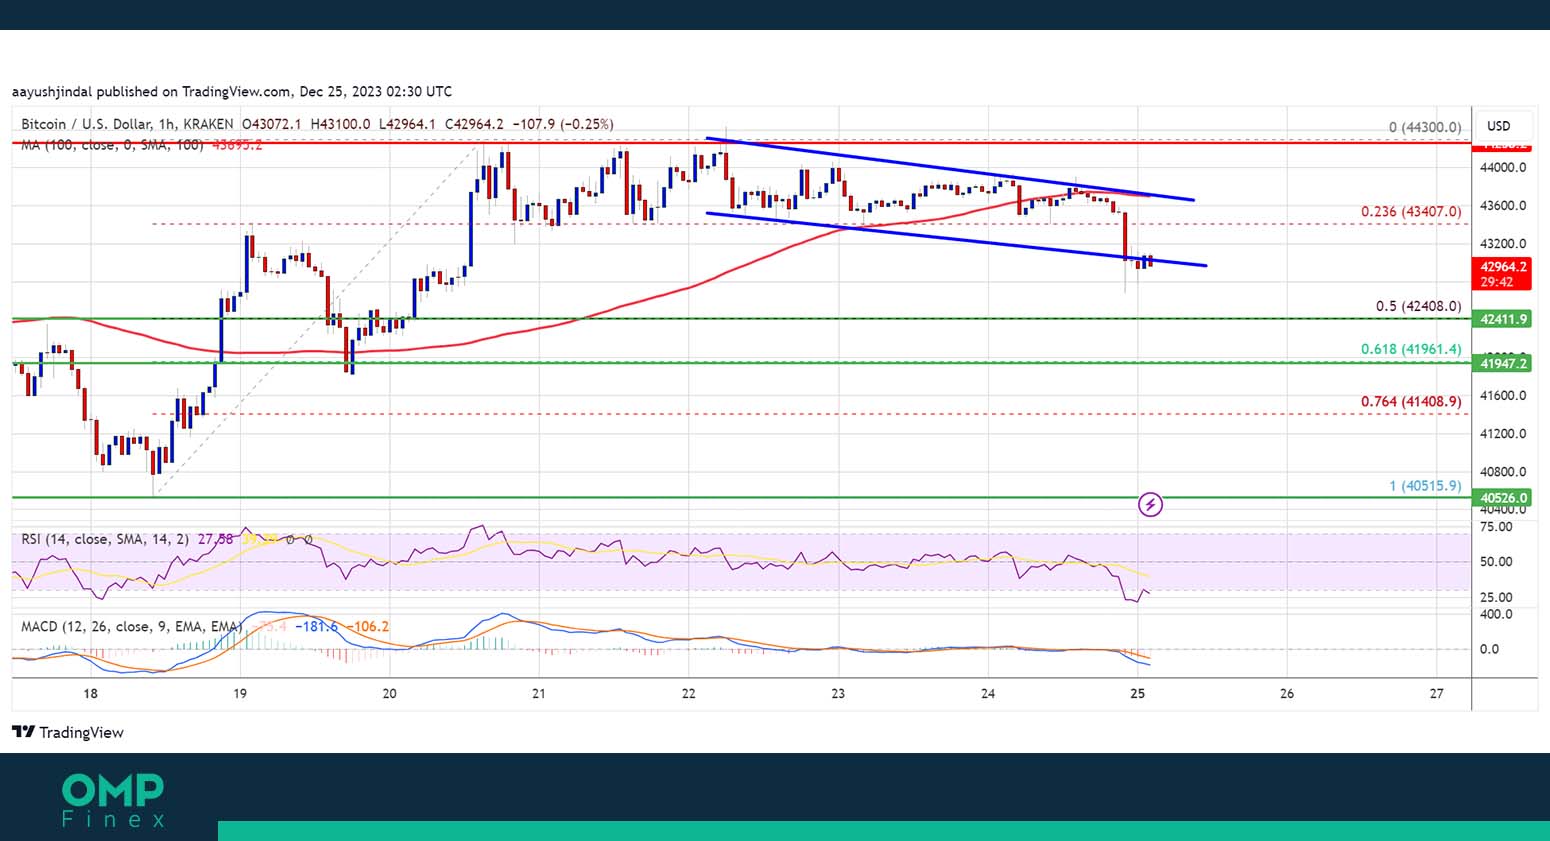Click the 43200.0 price axis value
1550x841 pixels.
[x=1503, y=243]
